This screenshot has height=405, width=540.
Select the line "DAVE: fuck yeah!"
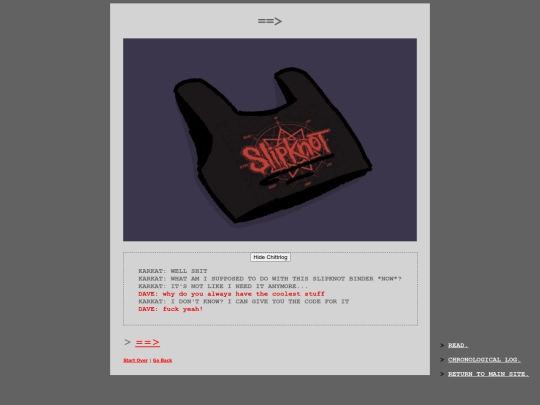[x=170, y=309]
